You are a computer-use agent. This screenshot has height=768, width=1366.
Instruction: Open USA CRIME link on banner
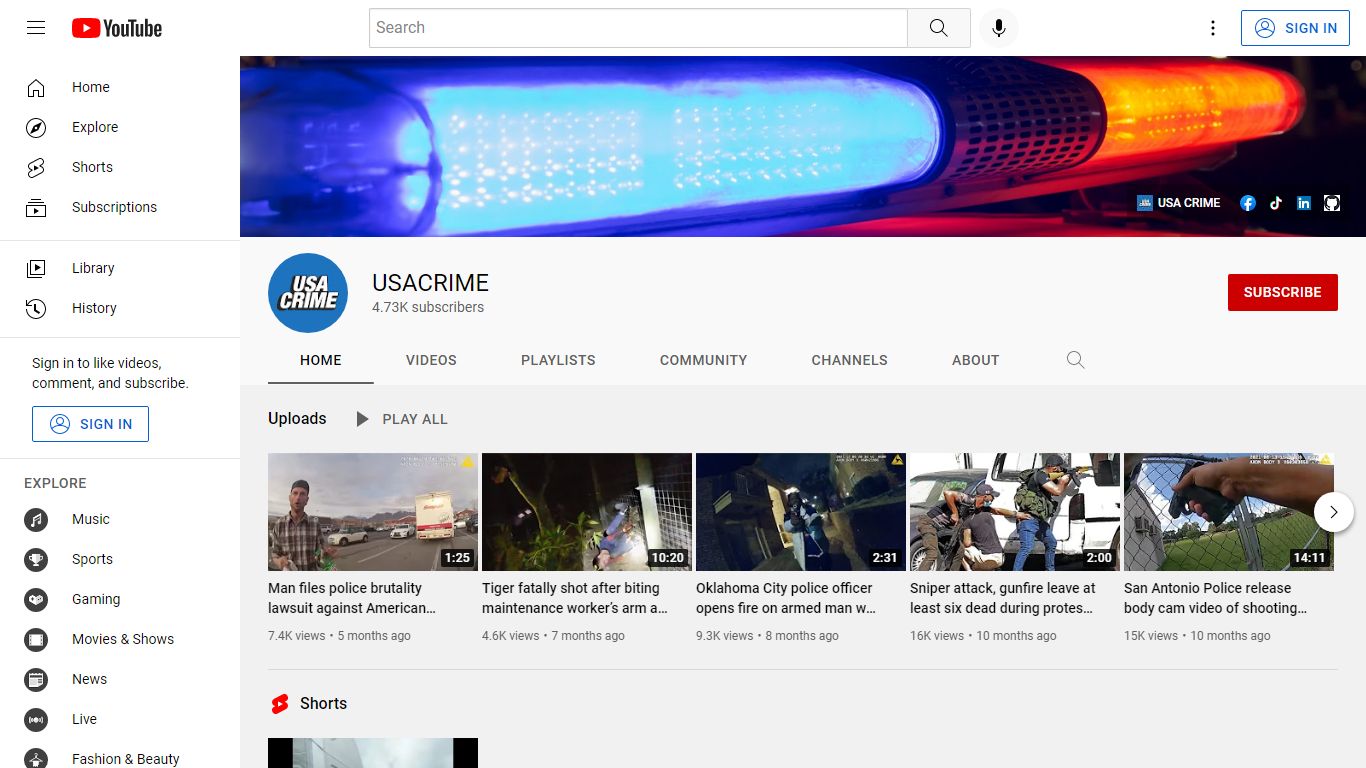1179,203
